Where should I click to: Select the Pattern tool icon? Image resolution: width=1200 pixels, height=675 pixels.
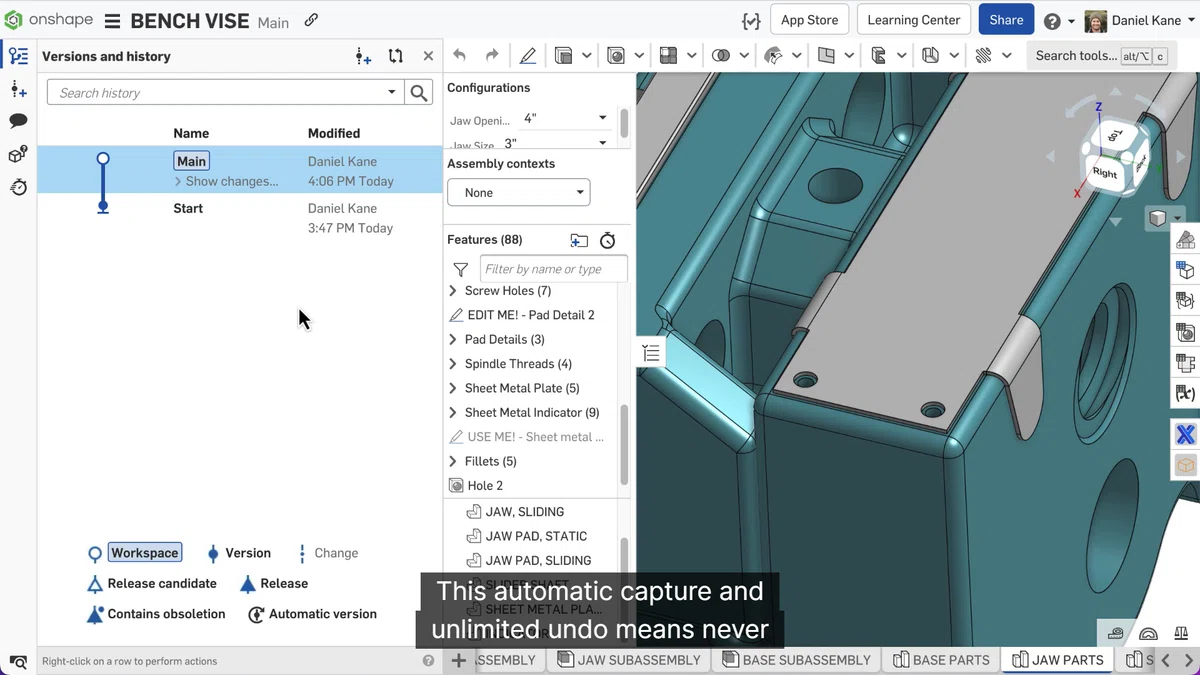[x=669, y=56]
